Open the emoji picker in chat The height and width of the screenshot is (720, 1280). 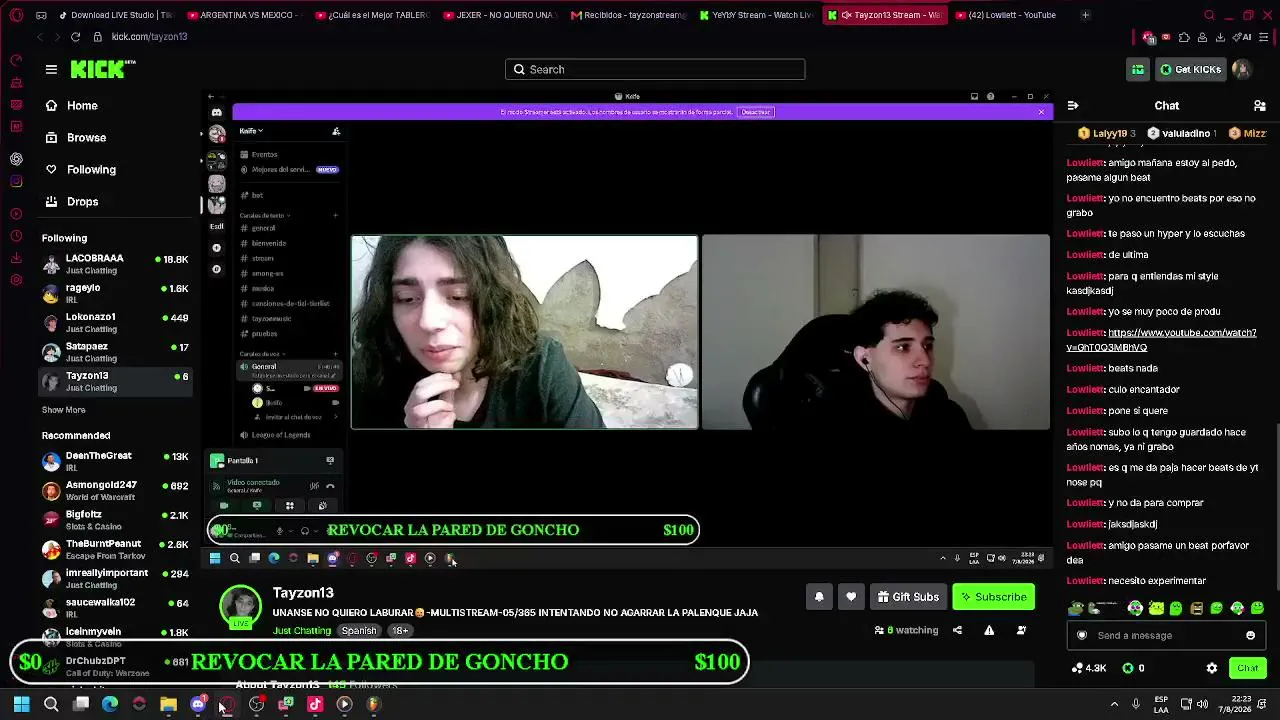coord(1250,635)
